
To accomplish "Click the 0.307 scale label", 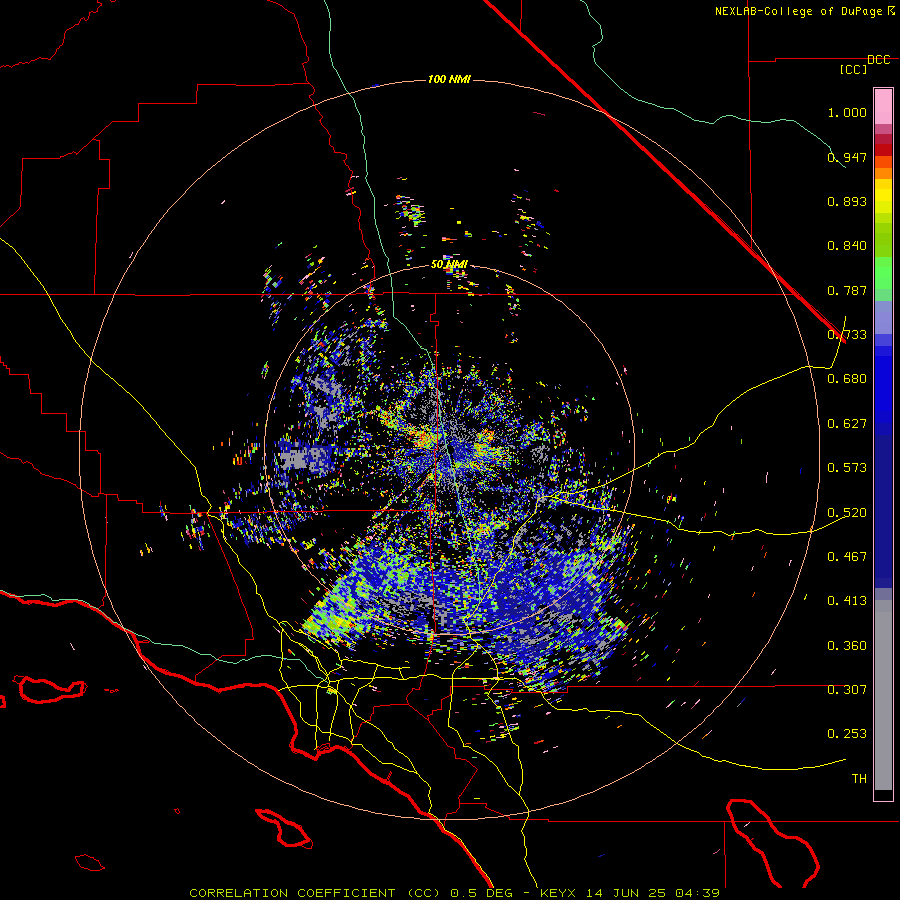I will coord(847,690).
